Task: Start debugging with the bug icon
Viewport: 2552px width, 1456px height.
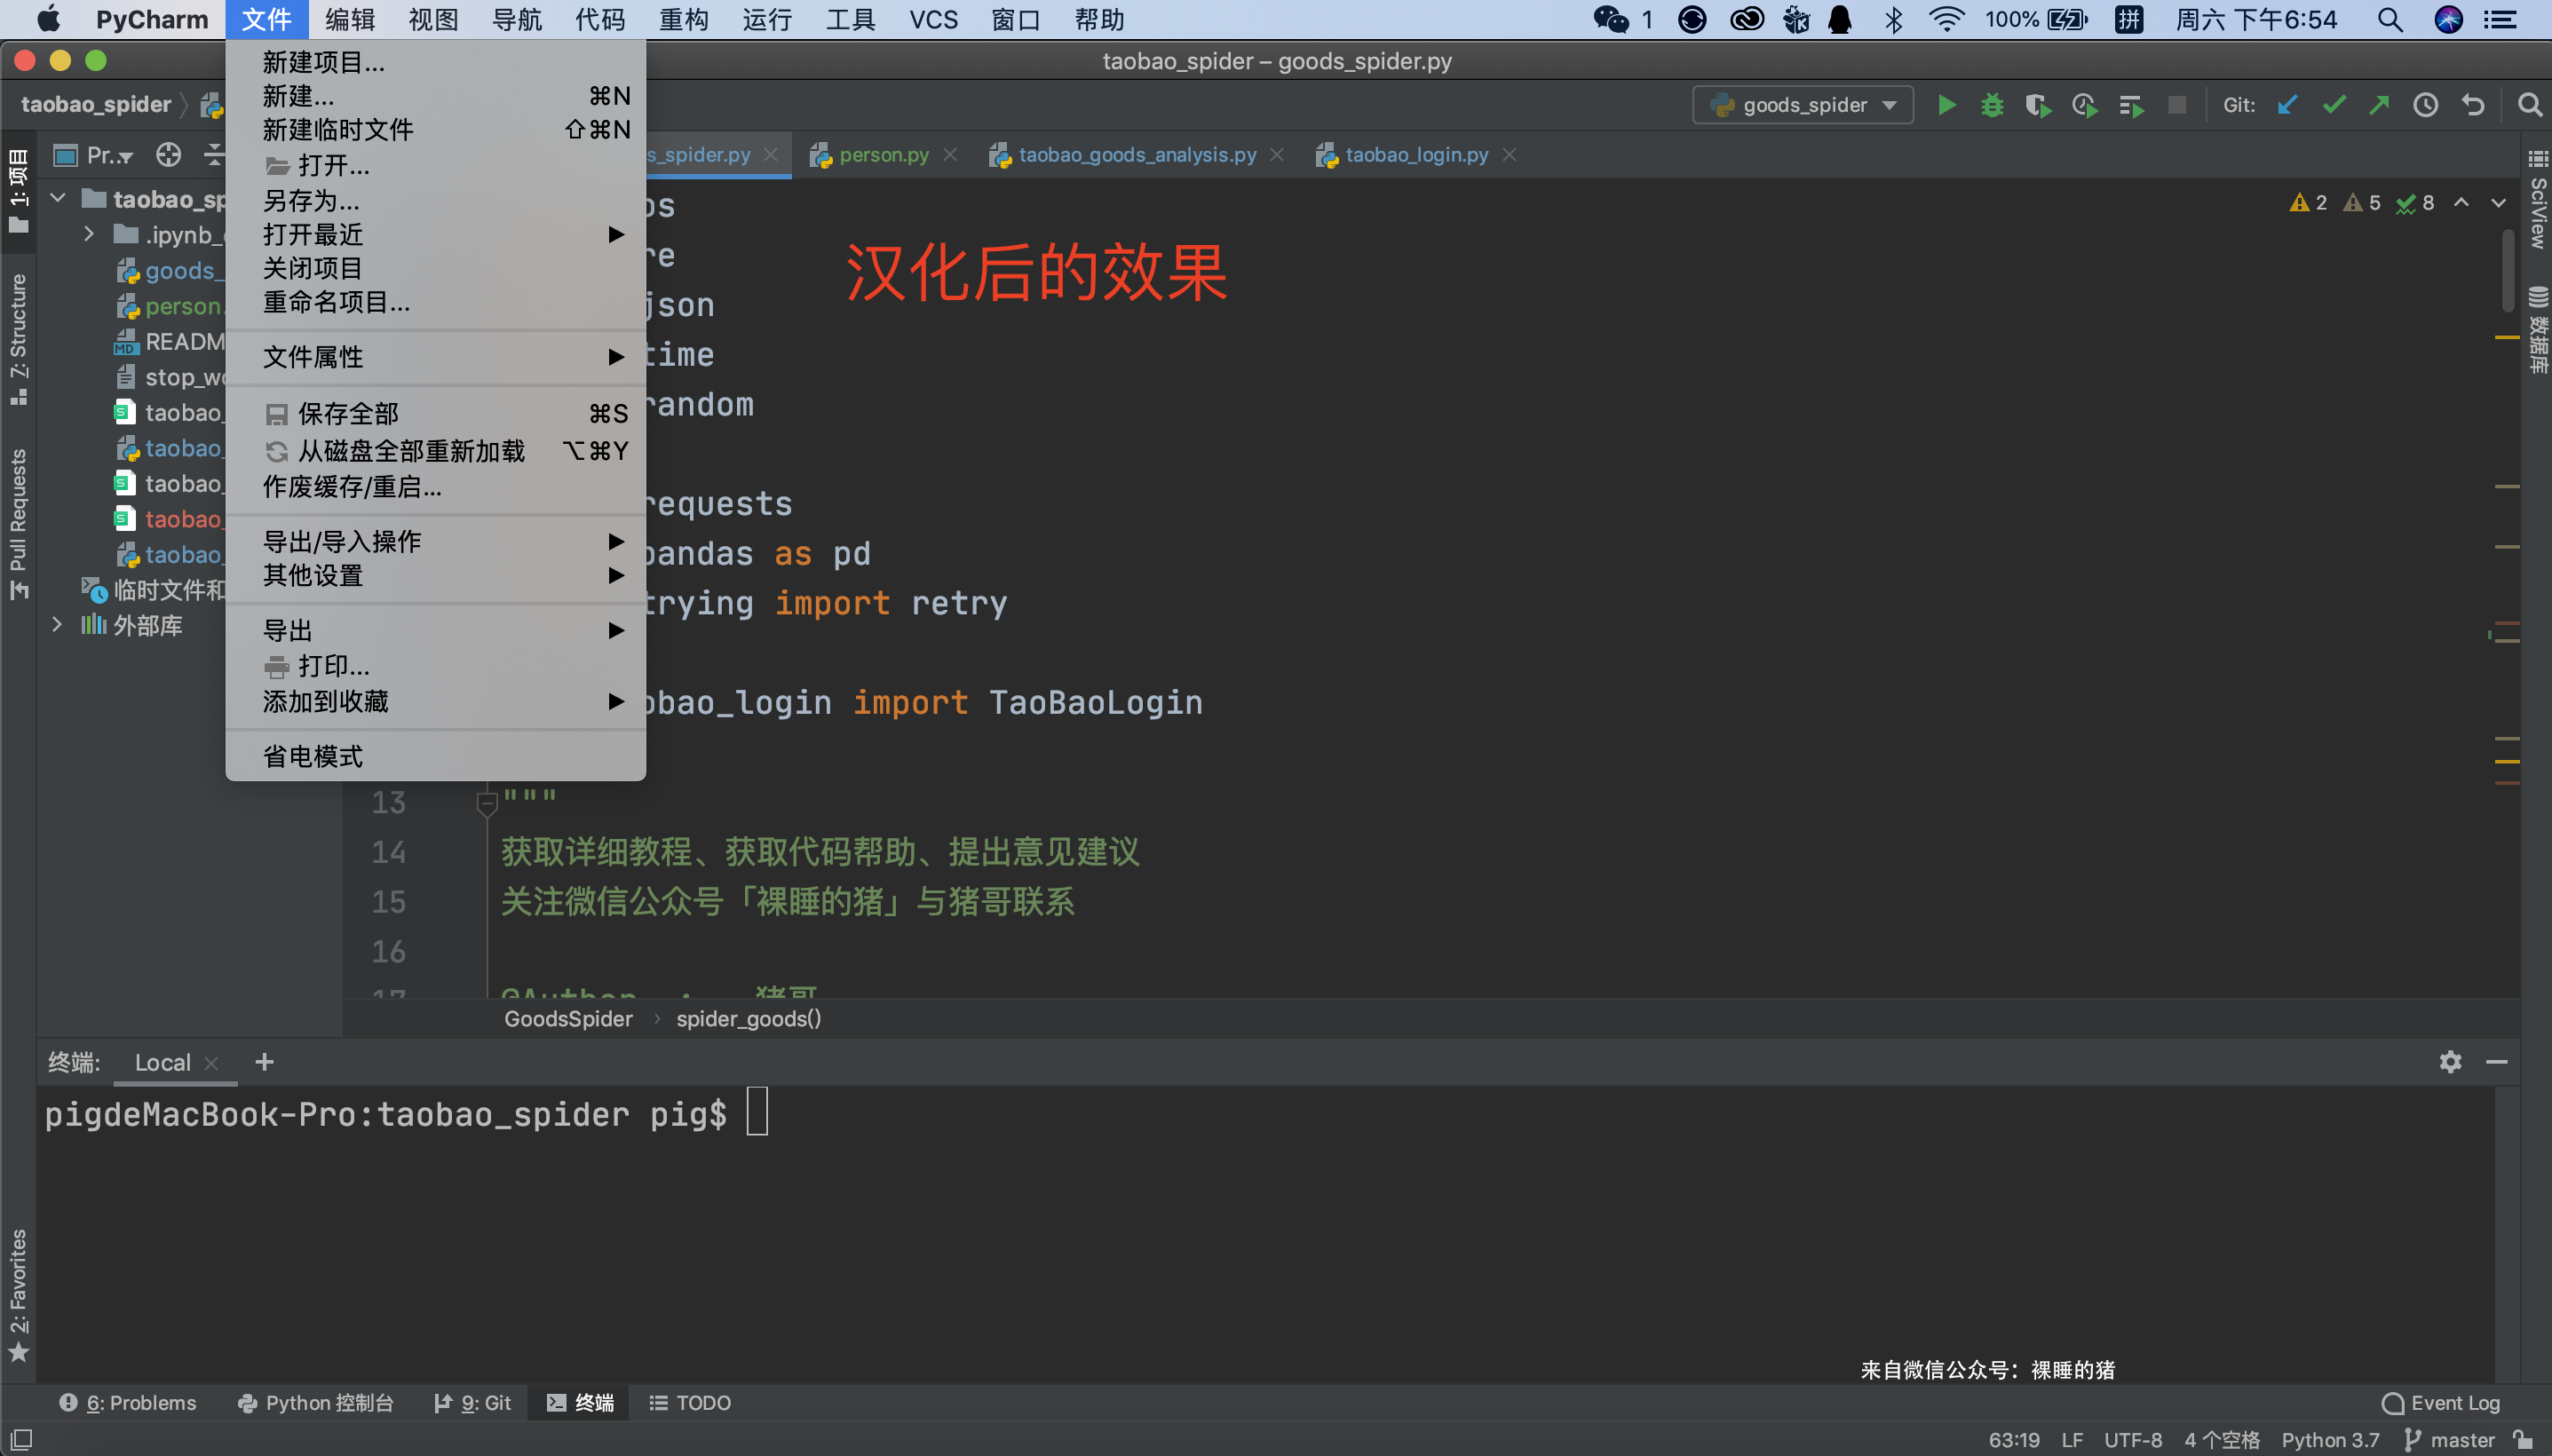Action: (x=1992, y=105)
